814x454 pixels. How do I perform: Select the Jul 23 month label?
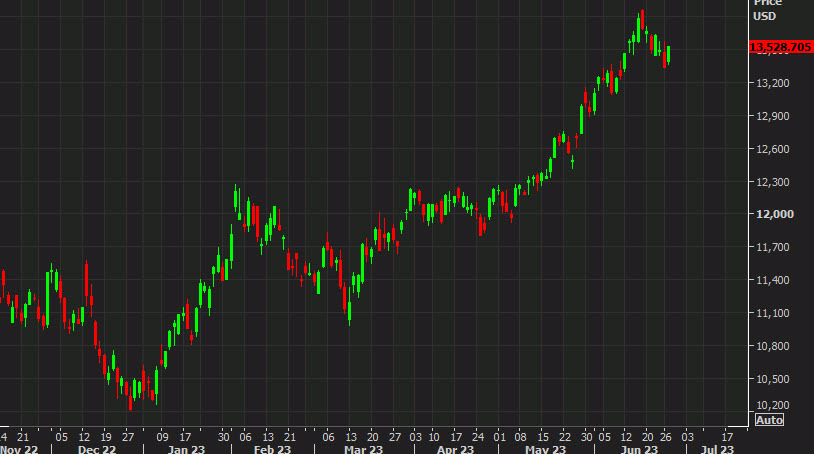(x=717, y=449)
